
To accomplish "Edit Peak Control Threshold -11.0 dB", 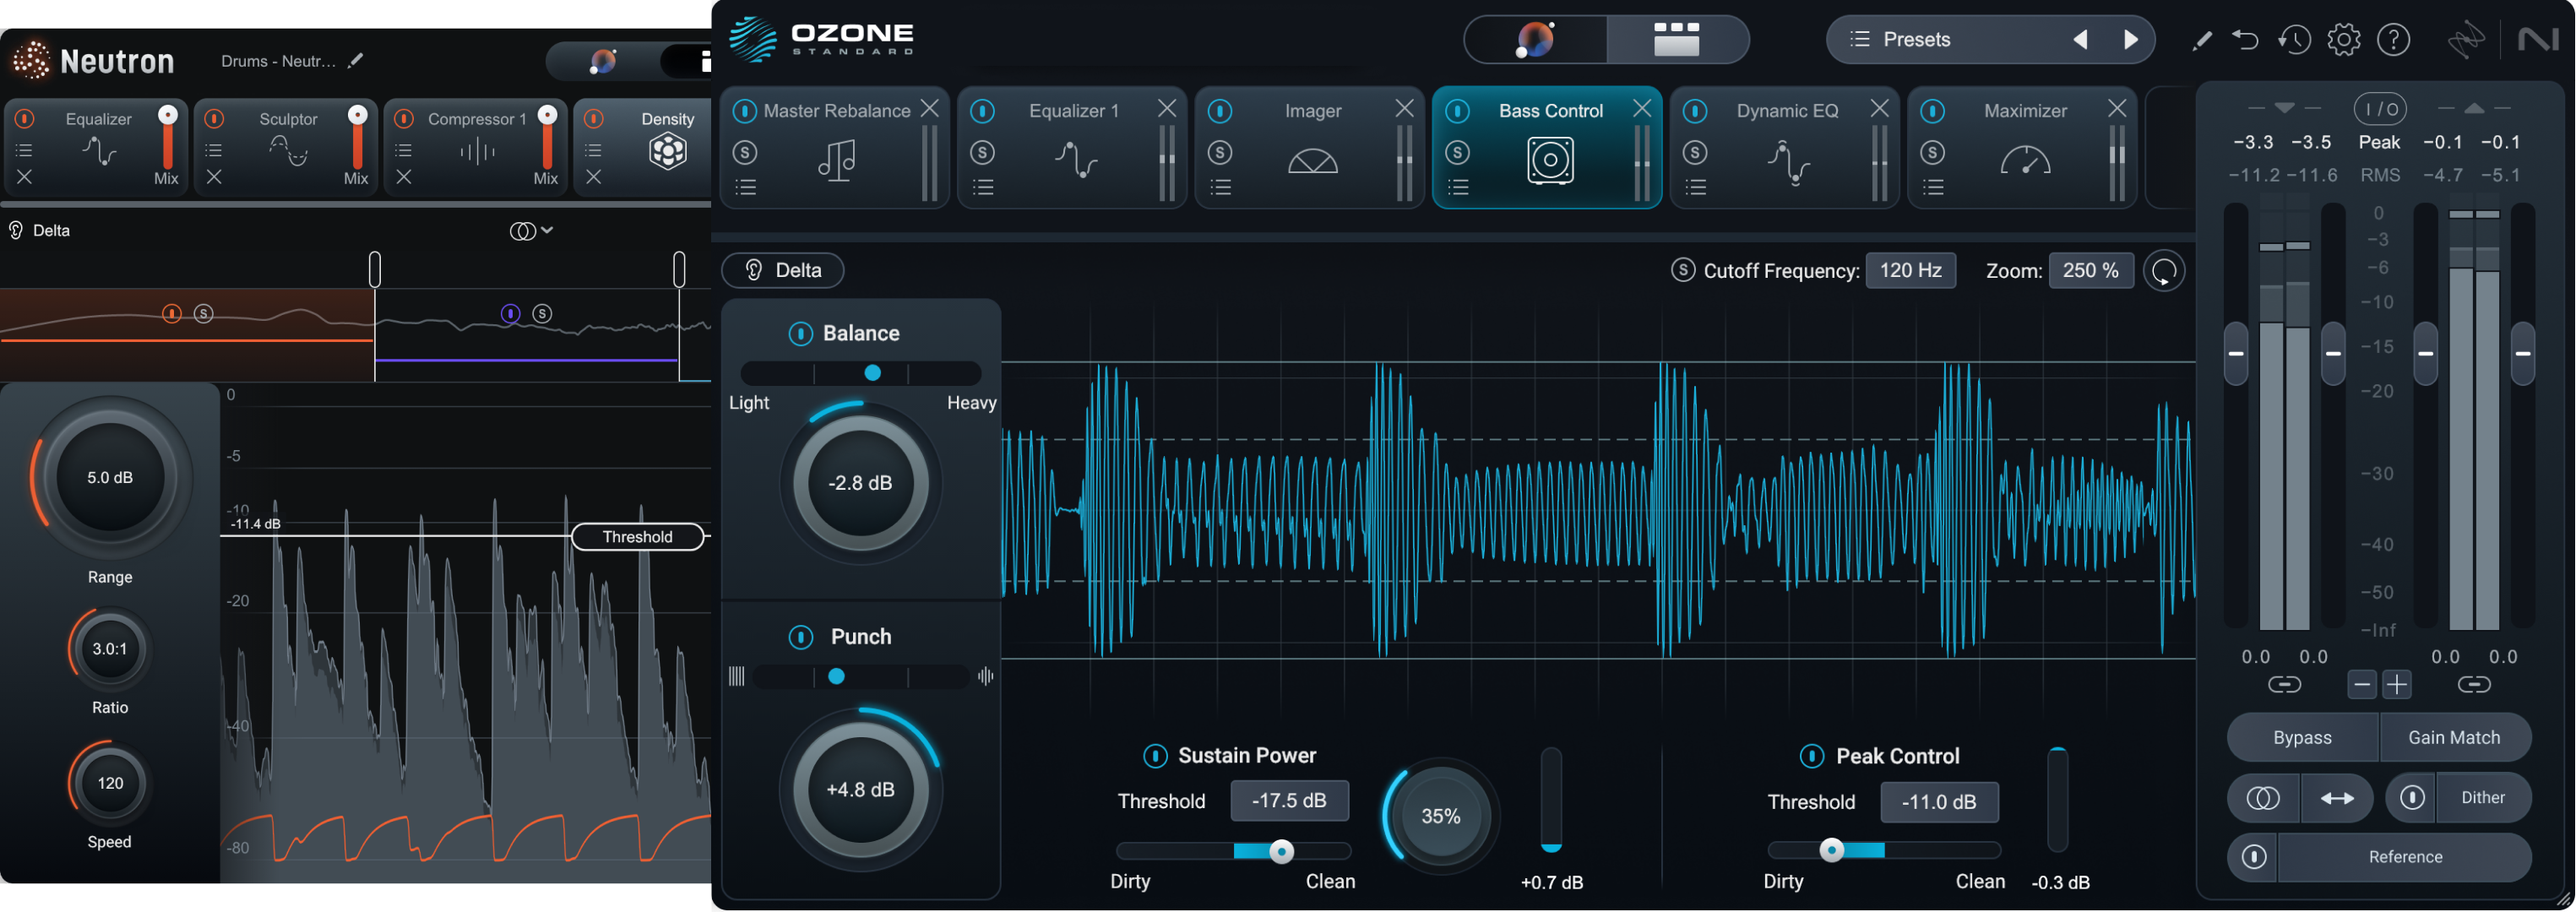I will tap(1938, 802).
